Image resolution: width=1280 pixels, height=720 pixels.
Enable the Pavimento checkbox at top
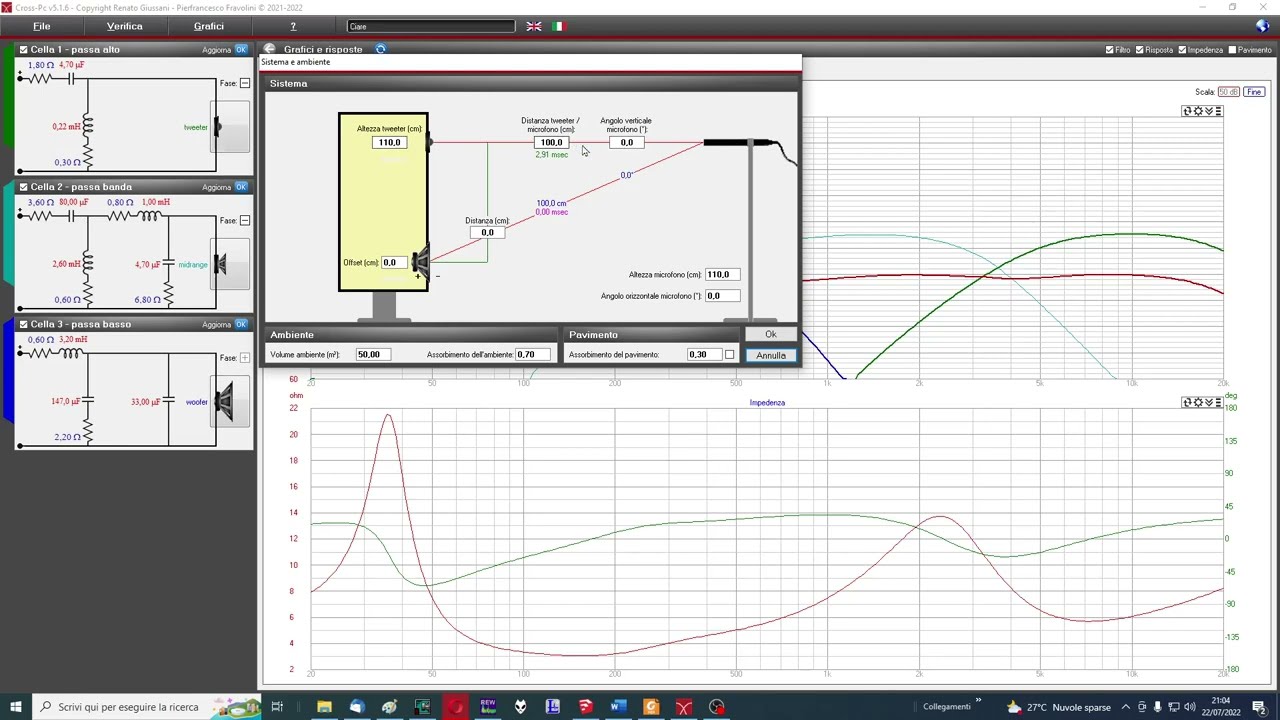point(1233,50)
